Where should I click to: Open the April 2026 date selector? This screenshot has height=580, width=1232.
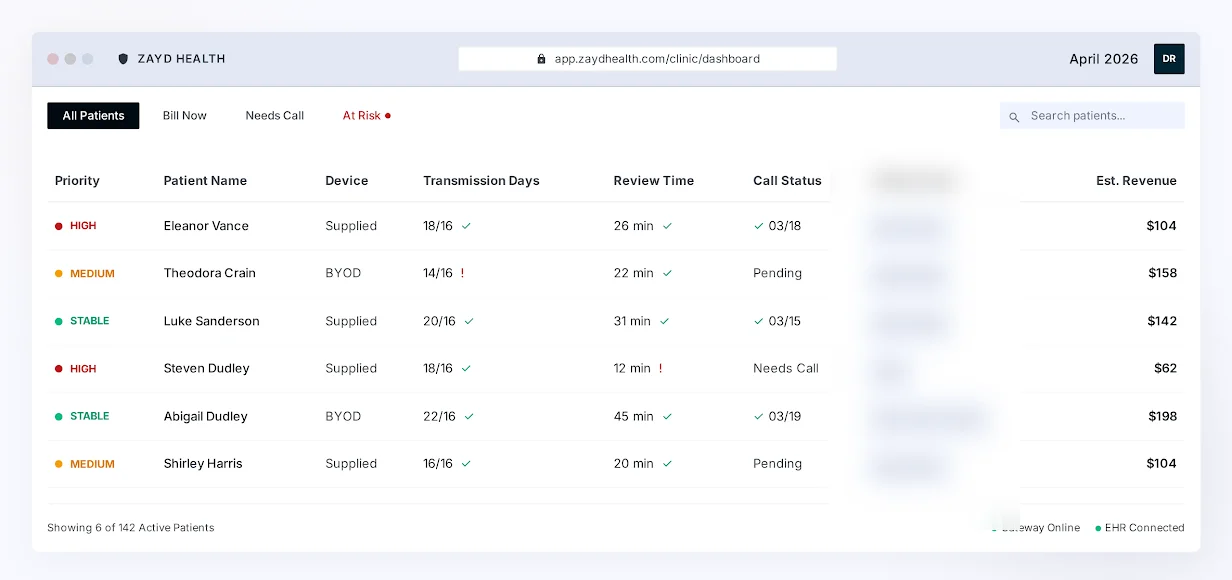[1103, 59]
